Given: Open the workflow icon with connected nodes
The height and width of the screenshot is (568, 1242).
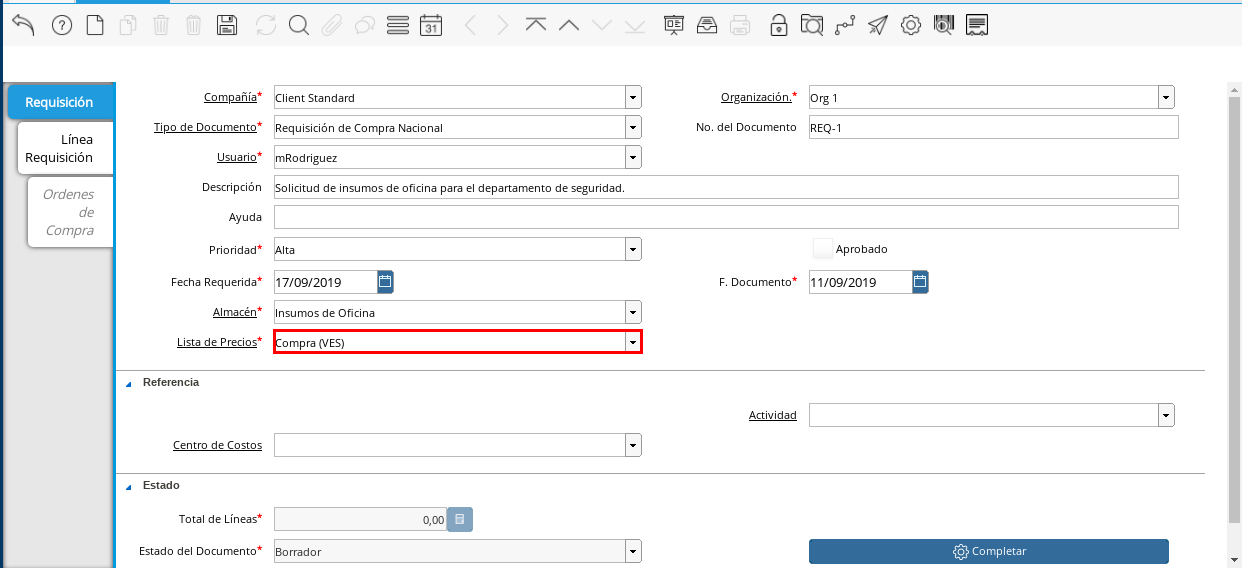Looking at the screenshot, I should click(845, 26).
